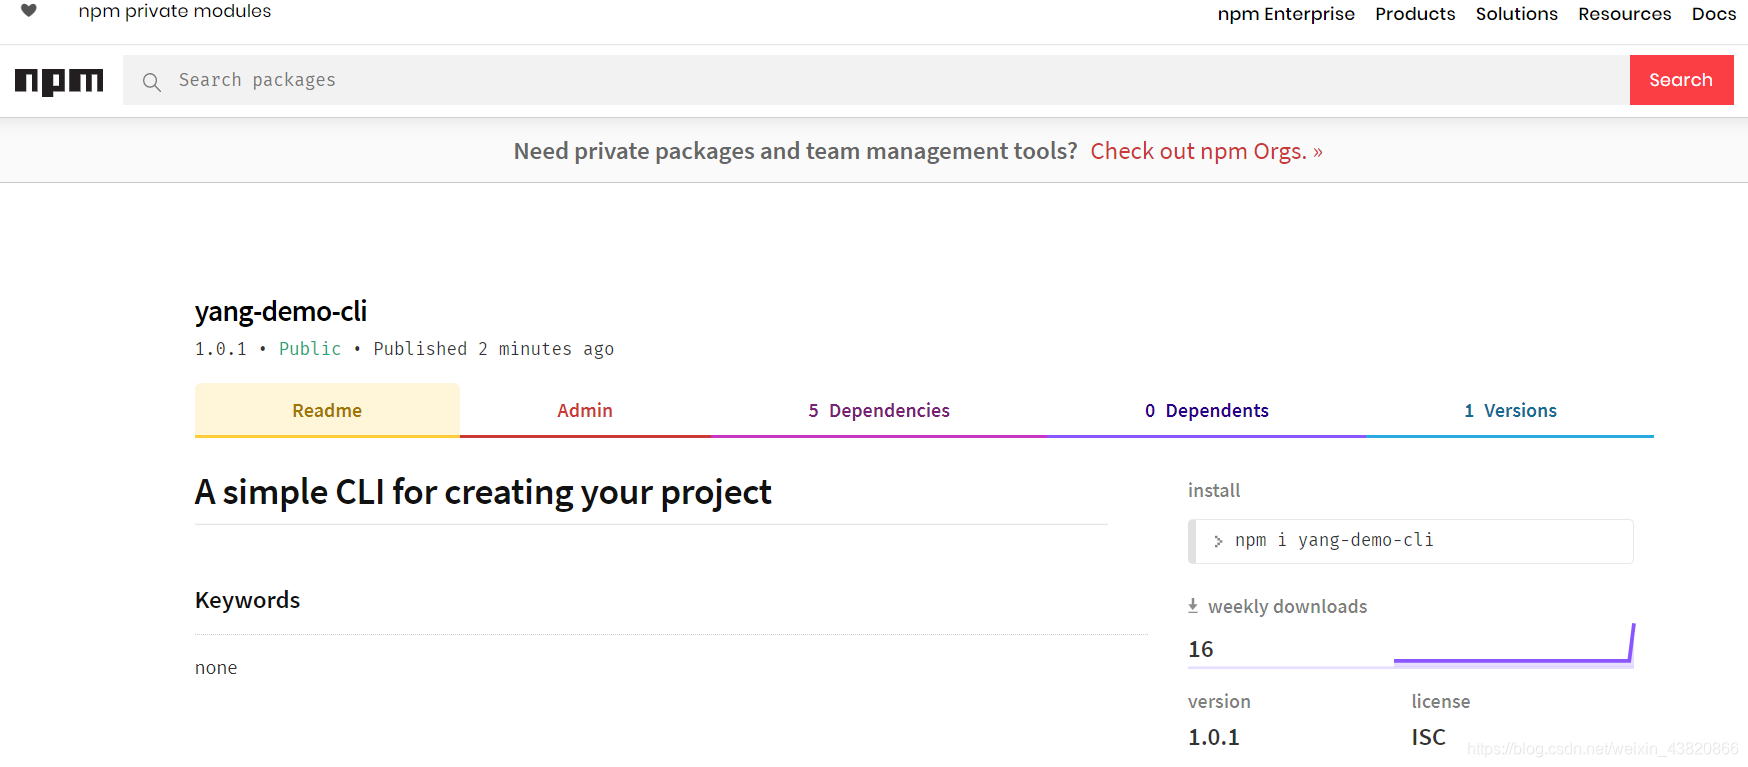Click the magnifier icon in search bar
Viewport: 1748px width, 767px height.
[x=152, y=82]
